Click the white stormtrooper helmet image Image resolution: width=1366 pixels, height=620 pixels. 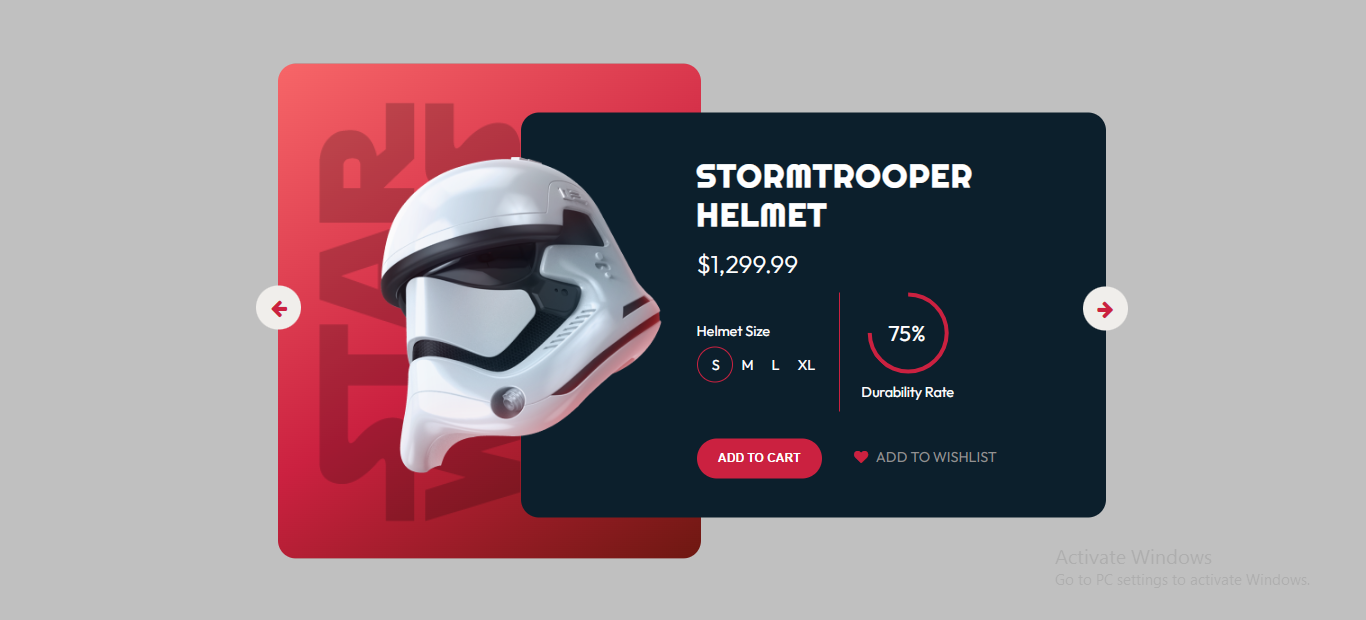[x=520, y=314]
